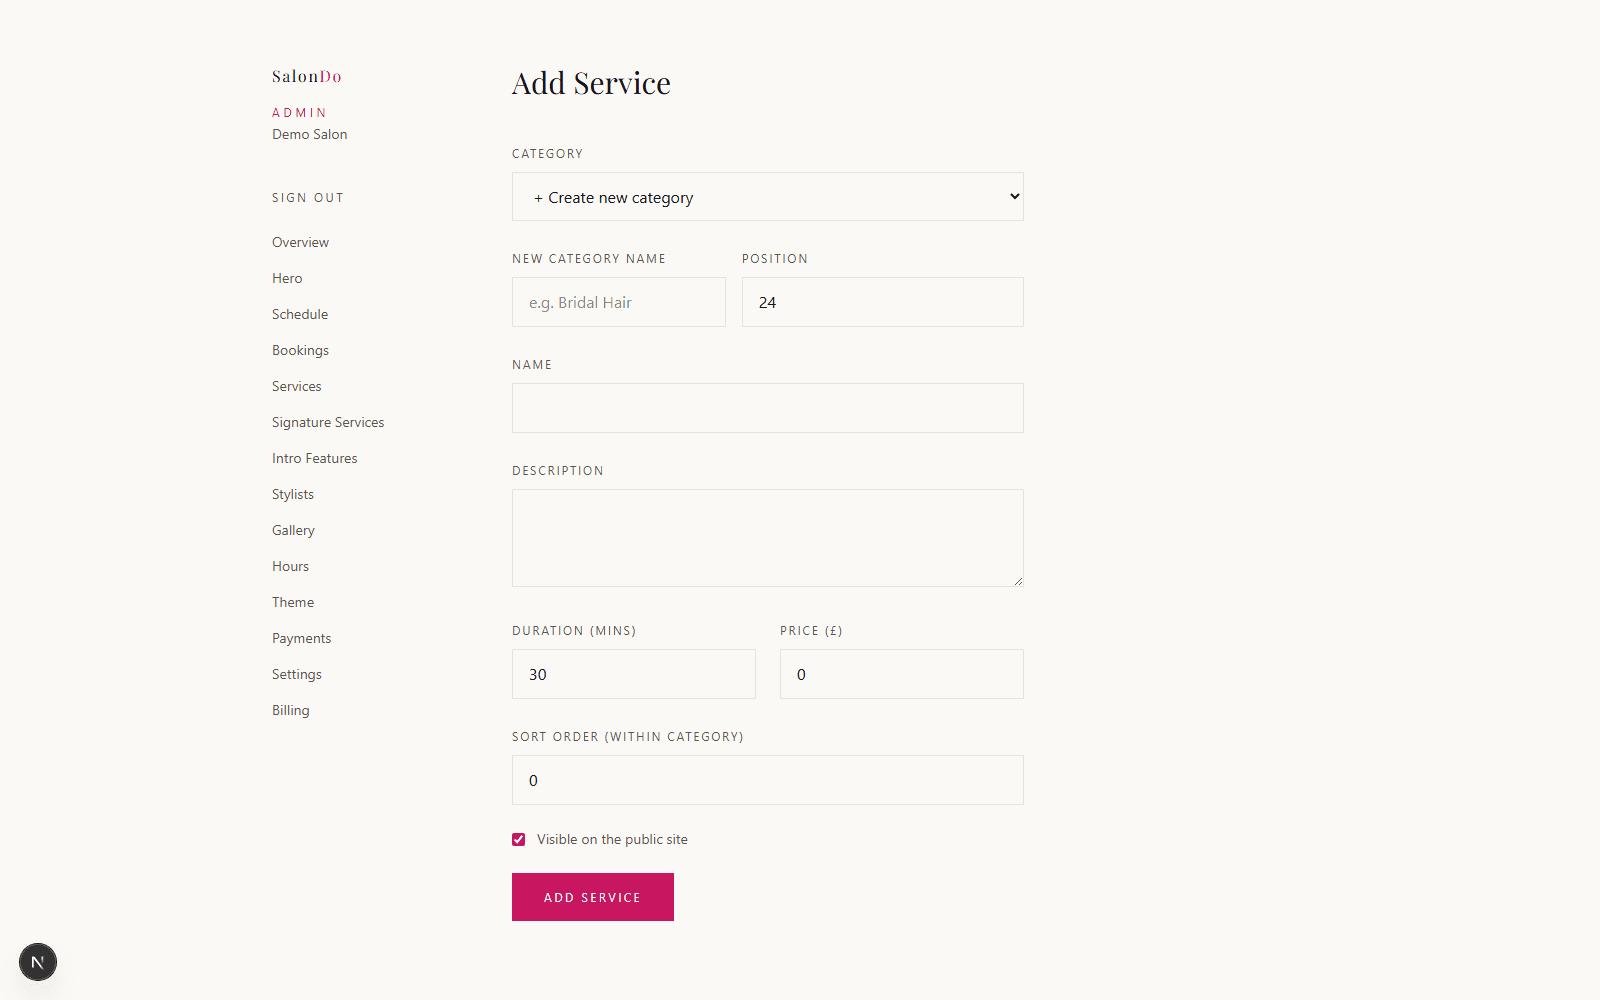1600x1000 pixels.
Task: Focus the New Category Name field
Action: tap(619, 302)
